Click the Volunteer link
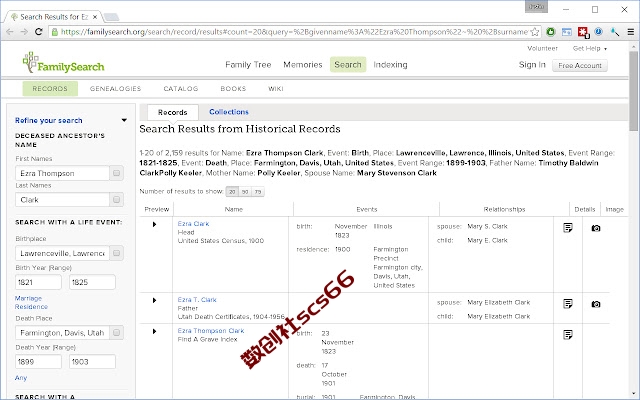This screenshot has height=400, width=640. [x=542, y=48]
